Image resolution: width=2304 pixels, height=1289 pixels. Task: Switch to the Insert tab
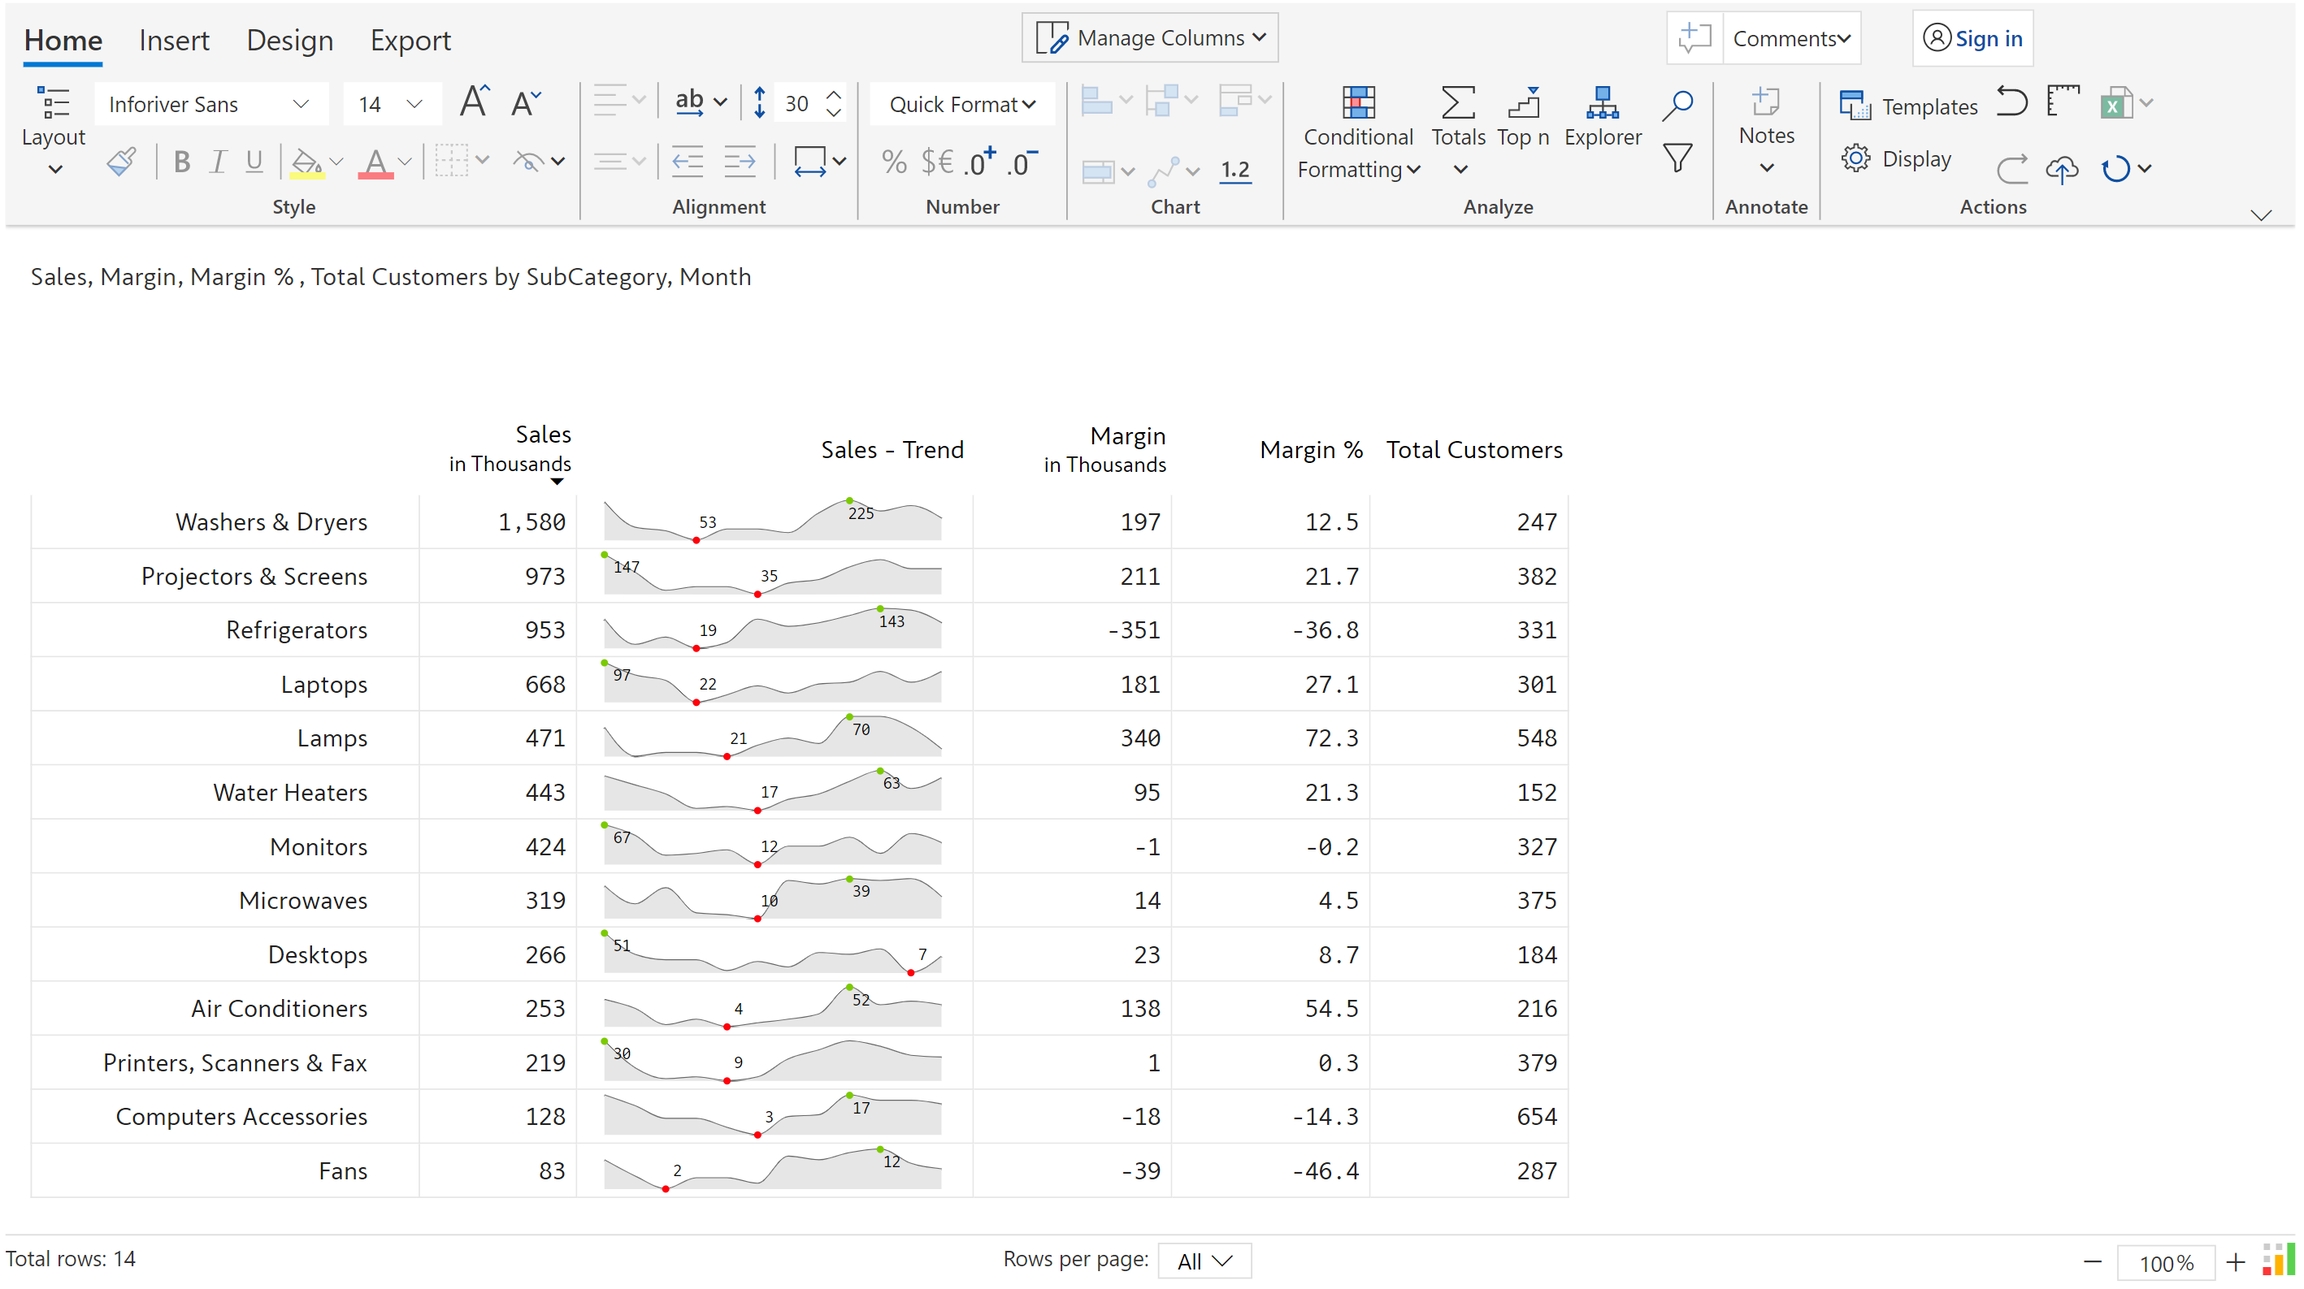pyautogui.click(x=174, y=40)
